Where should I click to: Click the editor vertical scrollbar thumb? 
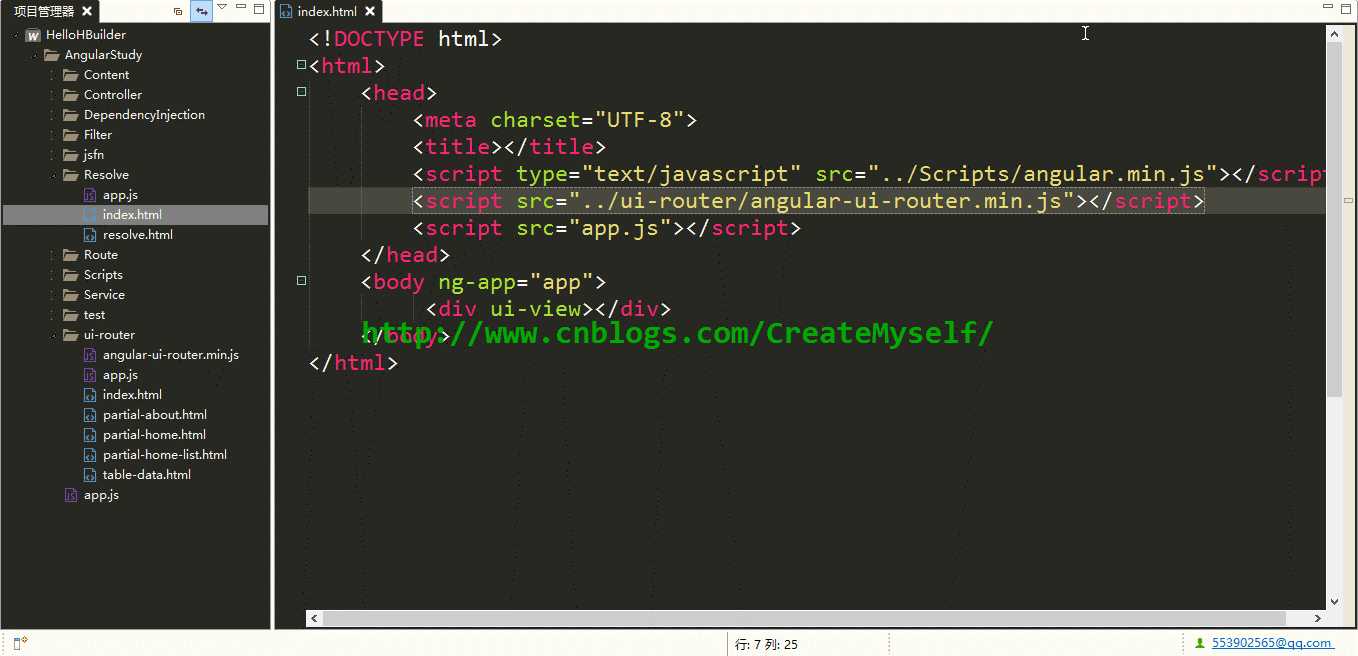tap(1335, 219)
